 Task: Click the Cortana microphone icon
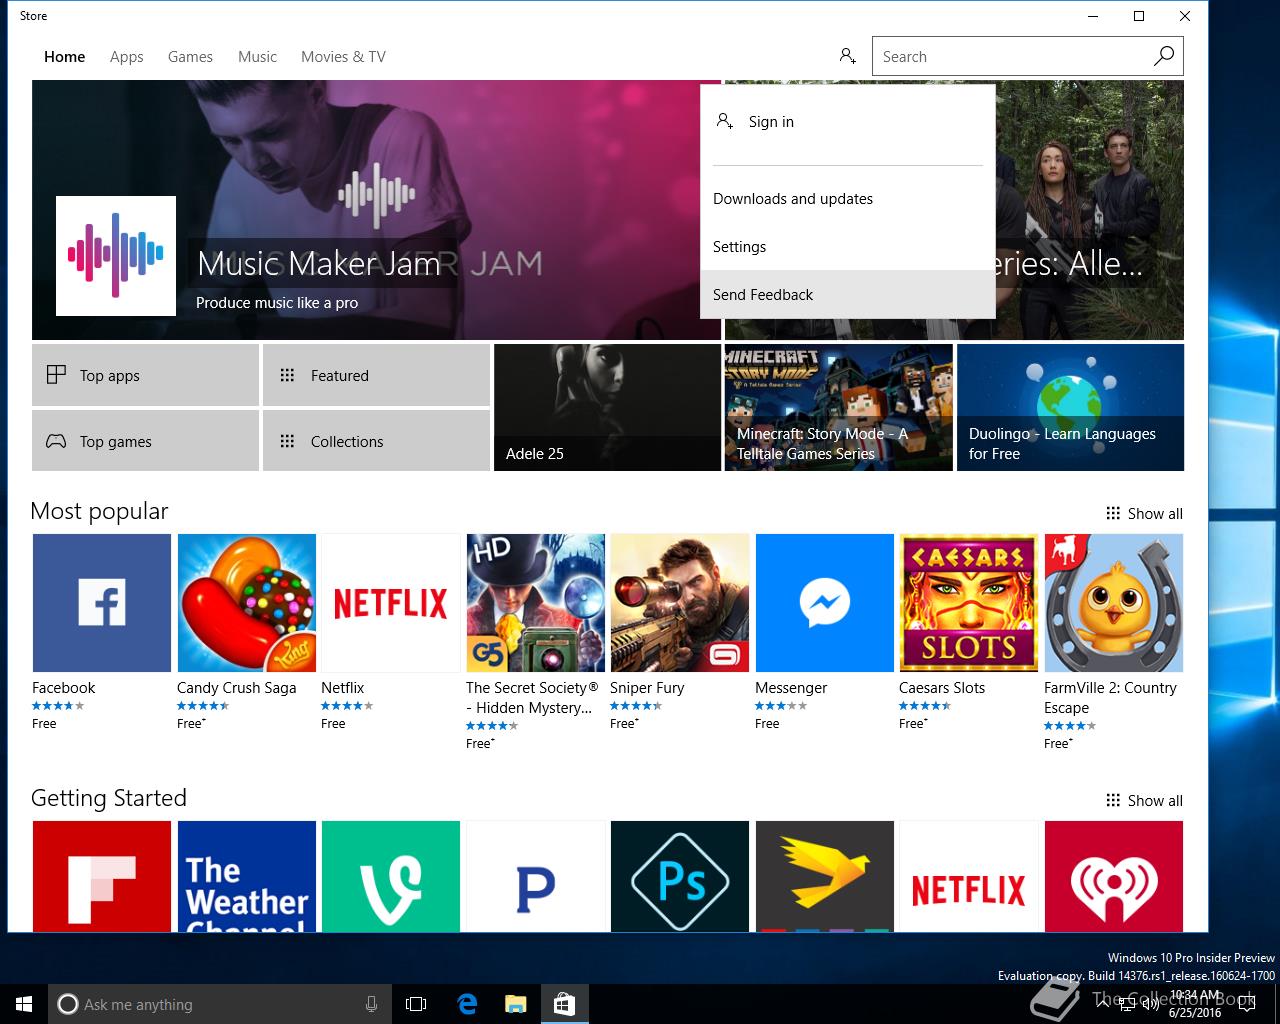(371, 1004)
